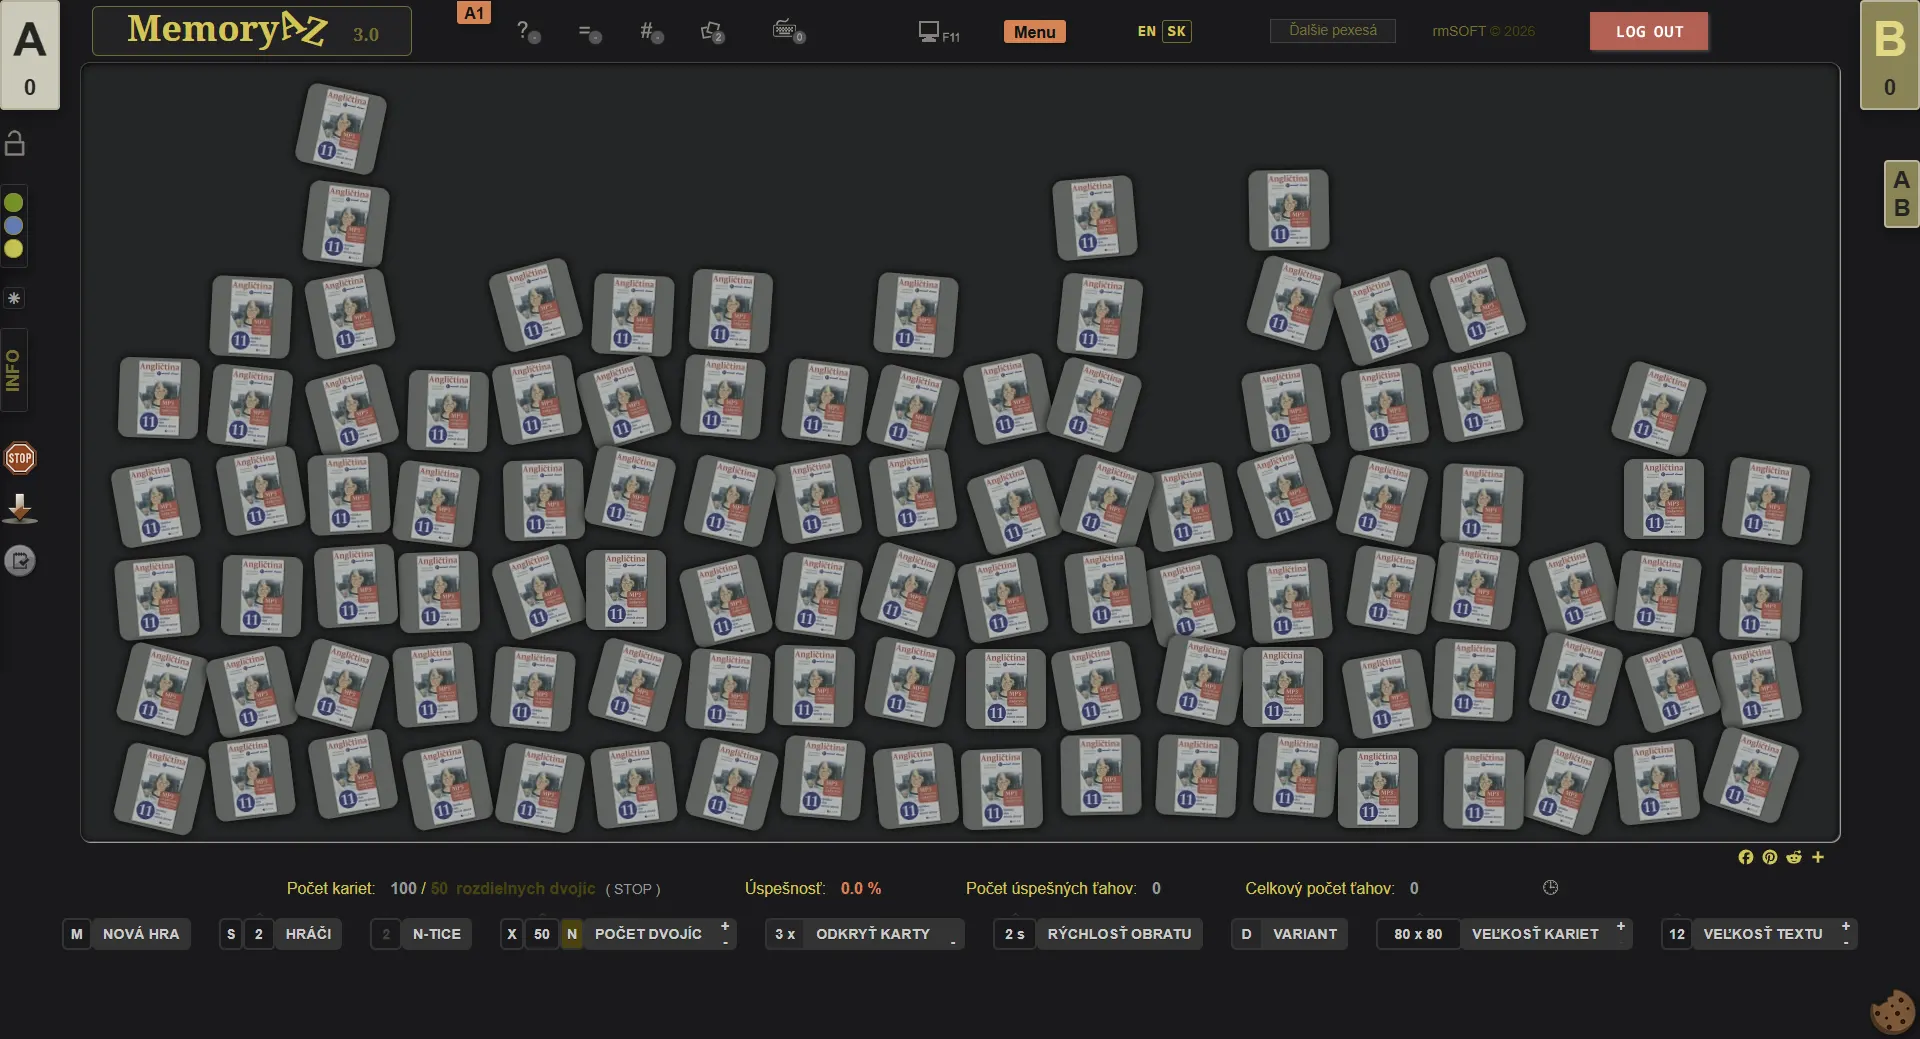
Task: Click the keyboard icon in top toolbar
Action: pyautogui.click(x=787, y=31)
